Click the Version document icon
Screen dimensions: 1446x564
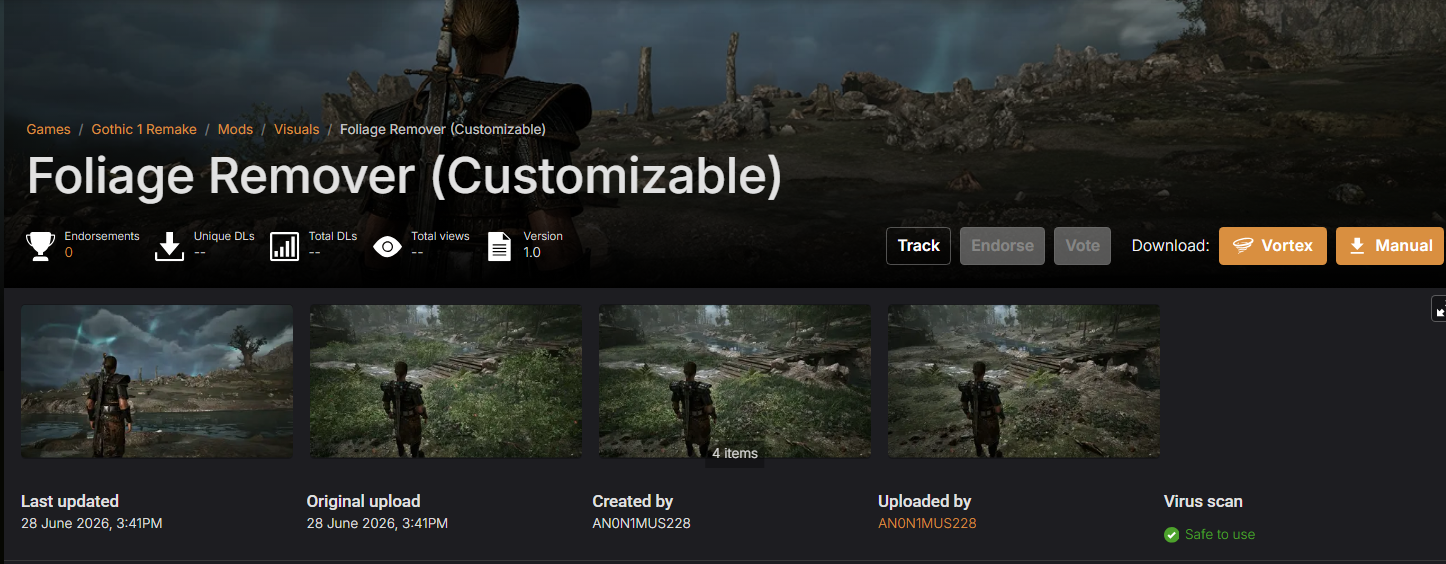coord(500,246)
